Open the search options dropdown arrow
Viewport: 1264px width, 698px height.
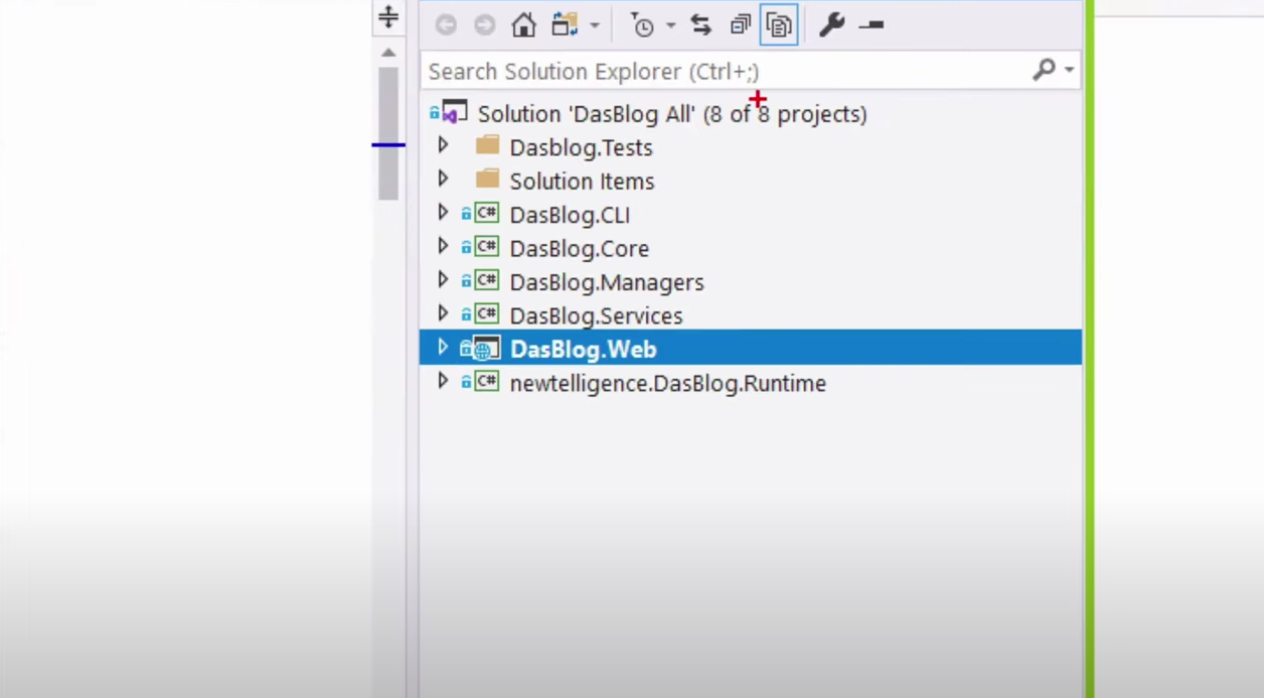point(1069,70)
